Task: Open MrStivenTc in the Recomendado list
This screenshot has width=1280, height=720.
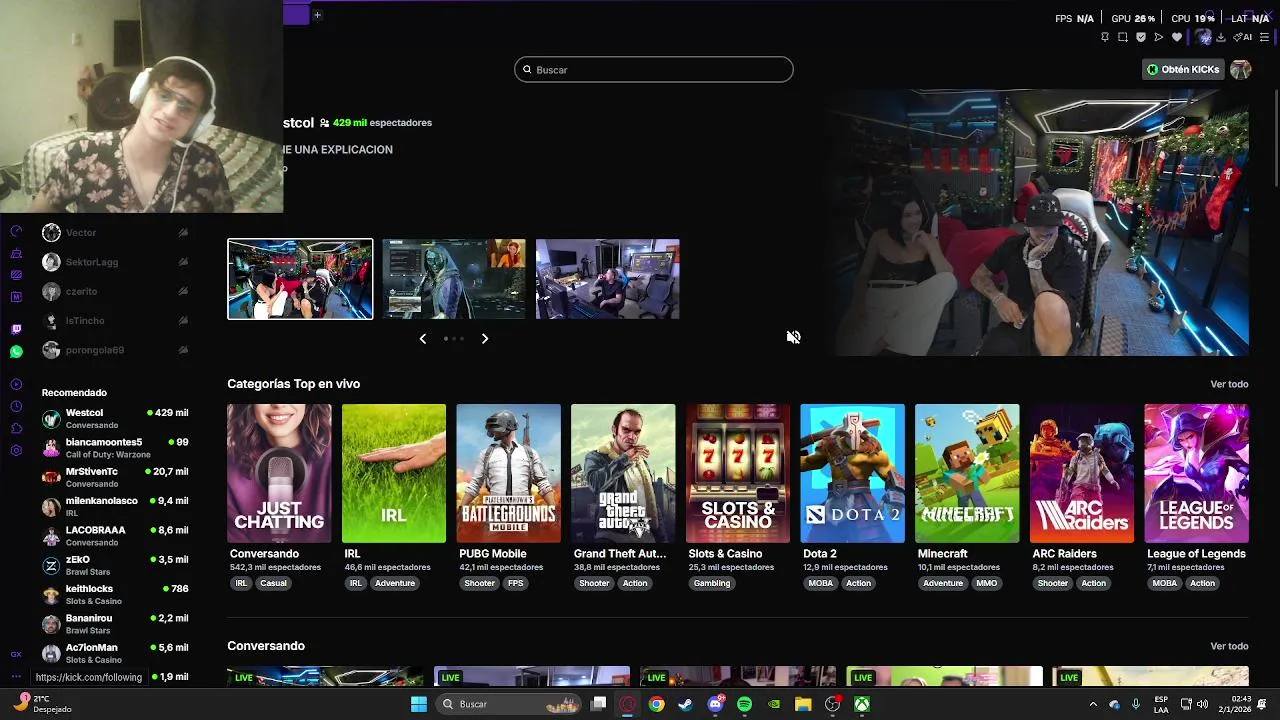Action: pos(115,477)
